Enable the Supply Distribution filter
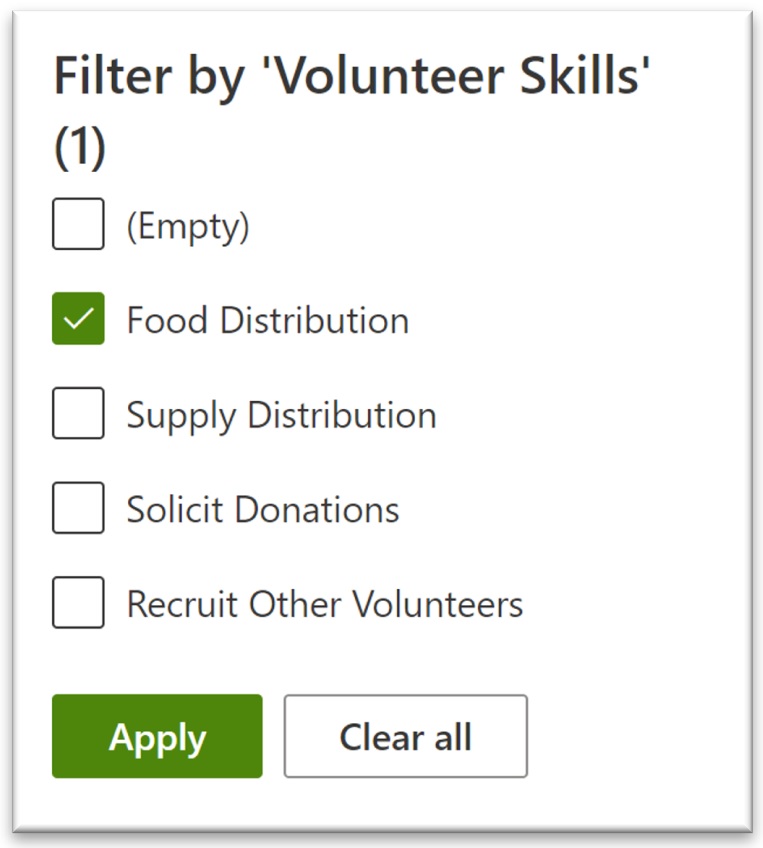Viewport: 763px width, 848px height. 77,414
